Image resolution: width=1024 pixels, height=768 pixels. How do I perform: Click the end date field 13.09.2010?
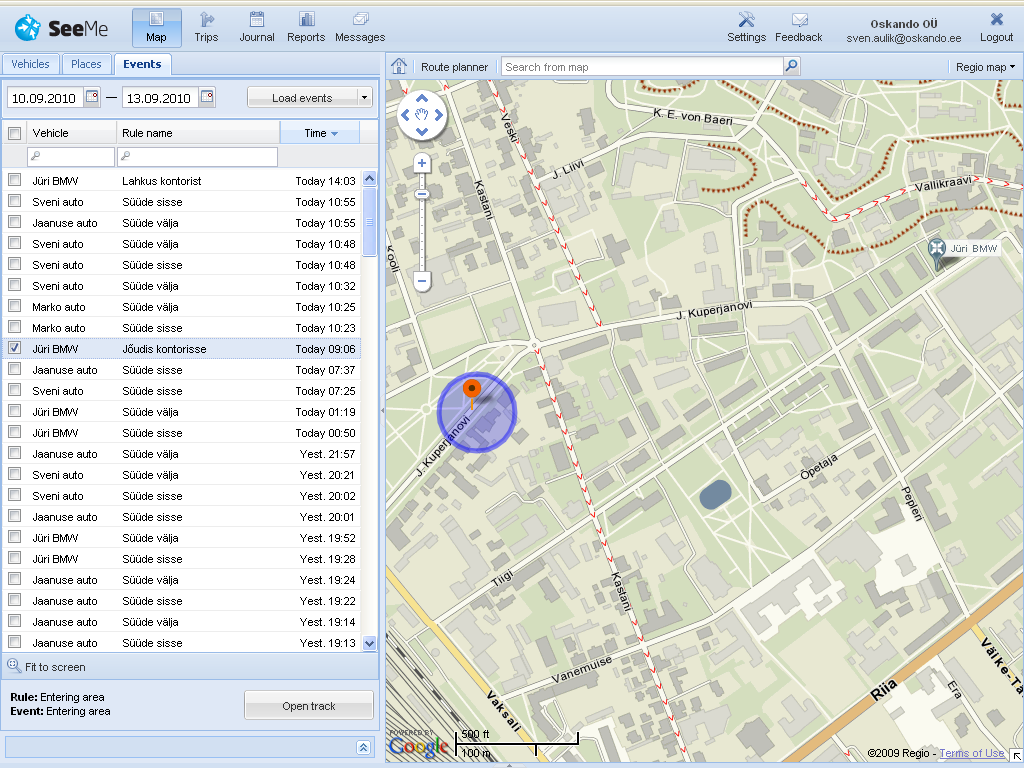[160, 98]
